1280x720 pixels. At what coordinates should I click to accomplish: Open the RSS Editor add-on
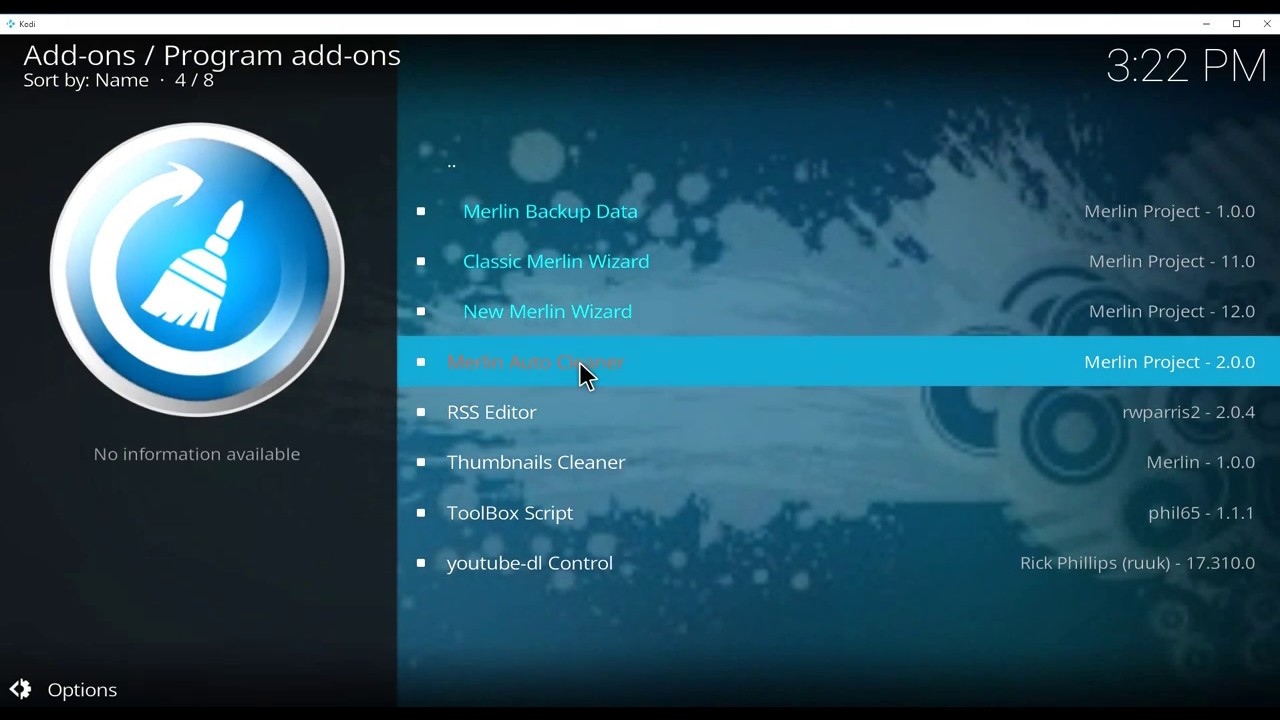point(838,412)
